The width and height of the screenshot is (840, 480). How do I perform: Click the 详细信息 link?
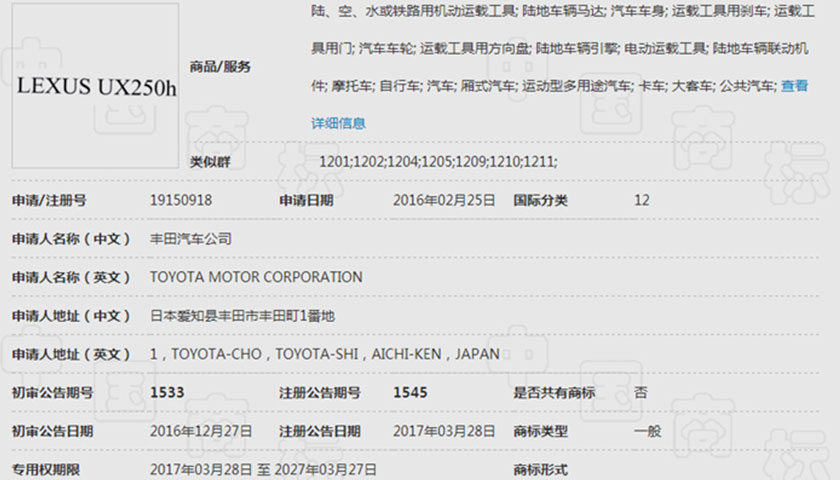tap(338, 124)
